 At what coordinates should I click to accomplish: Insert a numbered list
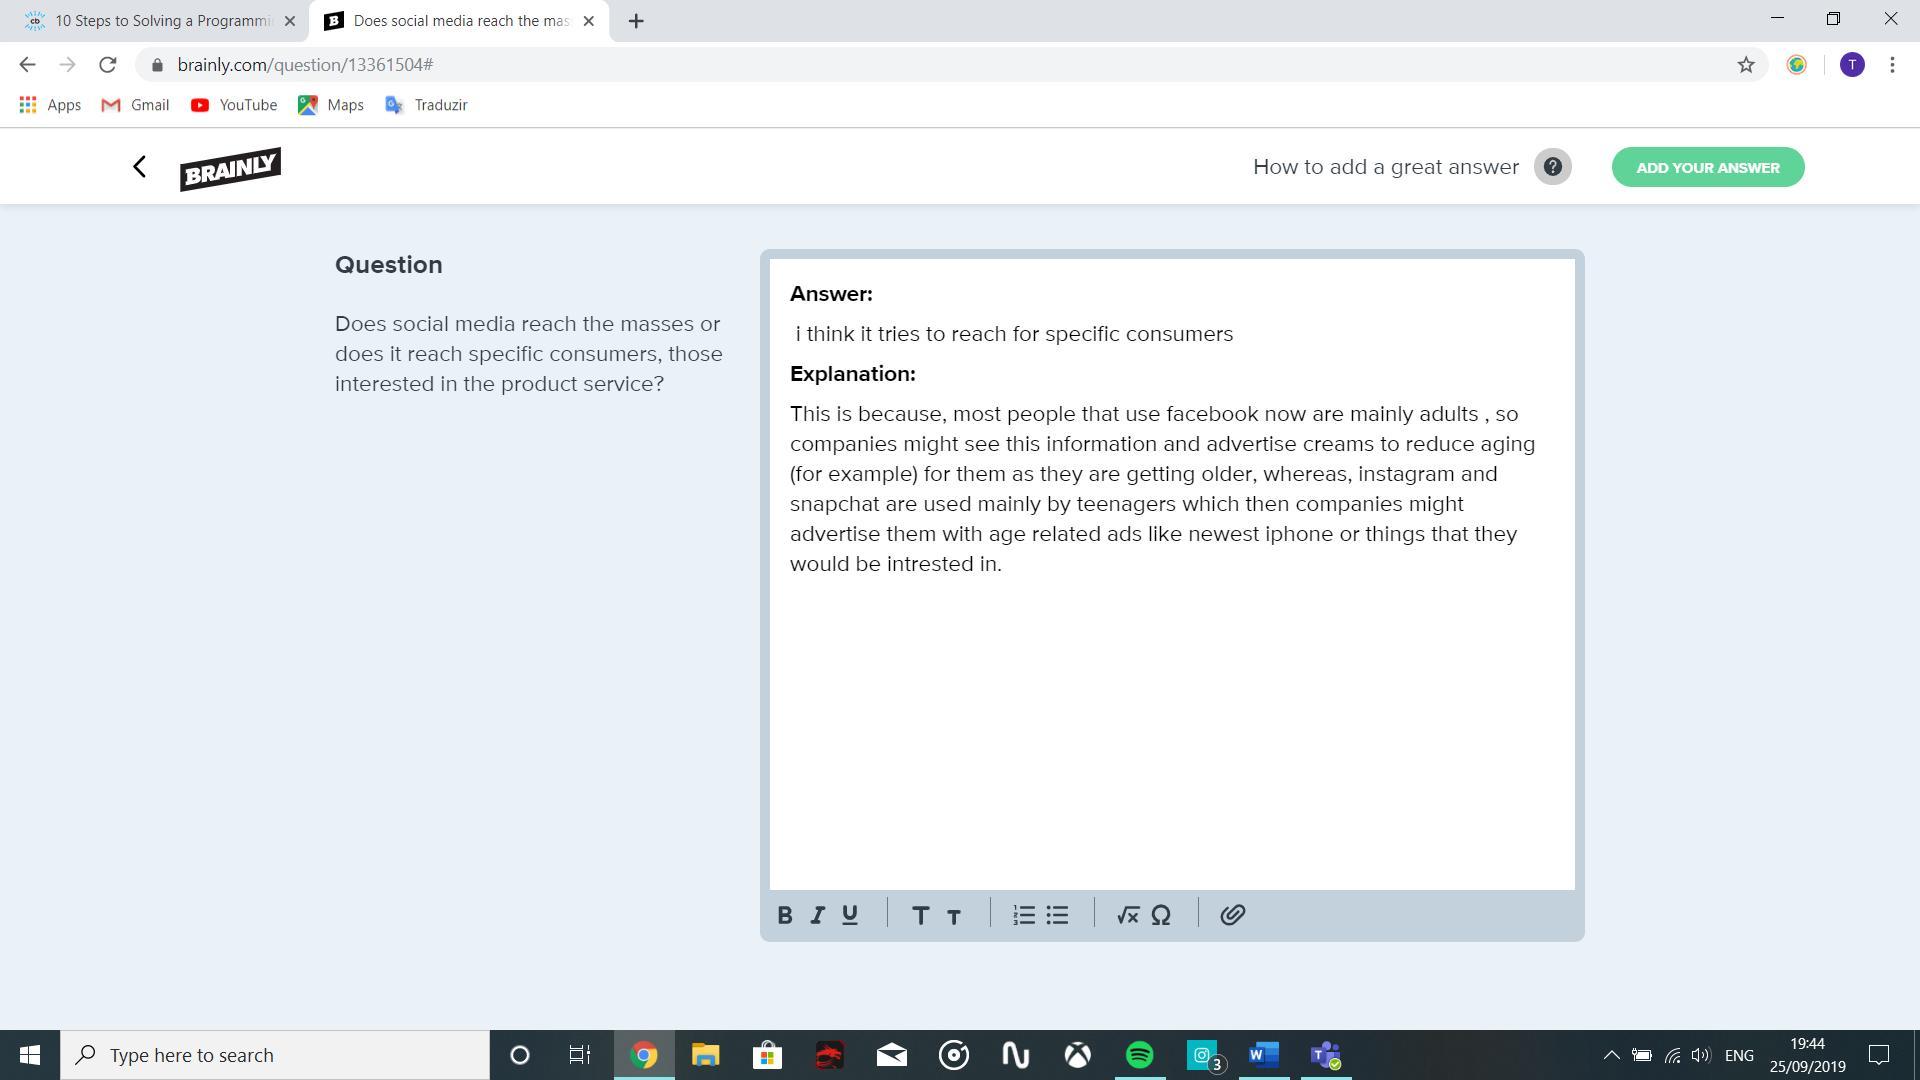[1024, 915]
